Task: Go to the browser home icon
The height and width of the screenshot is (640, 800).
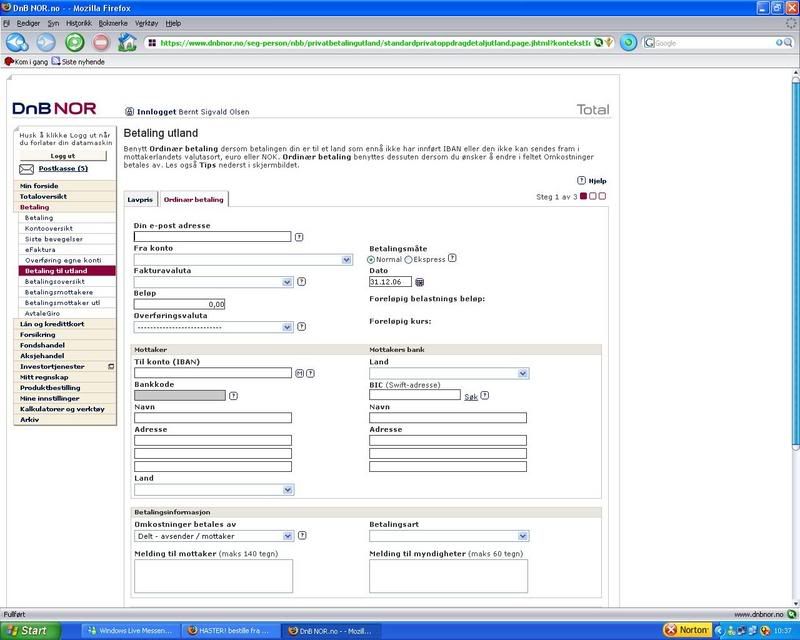Action: pyautogui.click(x=127, y=43)
